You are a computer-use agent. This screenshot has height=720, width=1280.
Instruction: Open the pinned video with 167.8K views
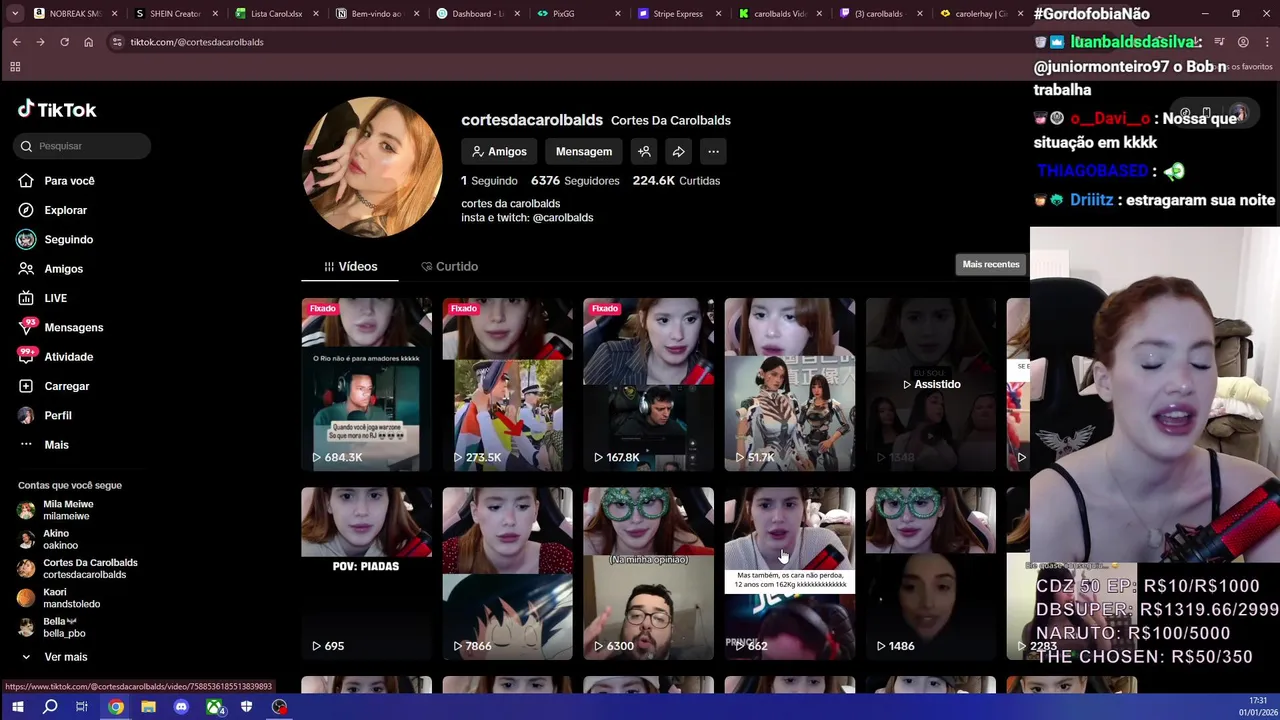649,384
